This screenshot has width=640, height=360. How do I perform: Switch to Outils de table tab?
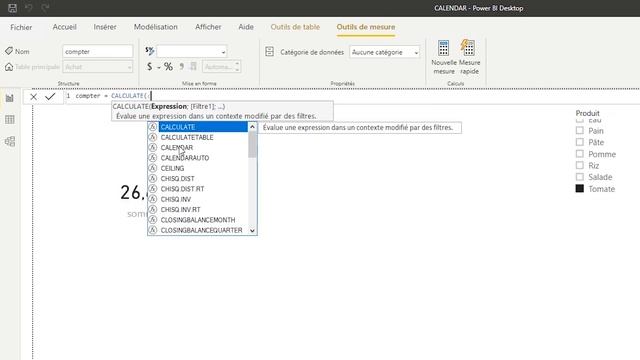295,27
